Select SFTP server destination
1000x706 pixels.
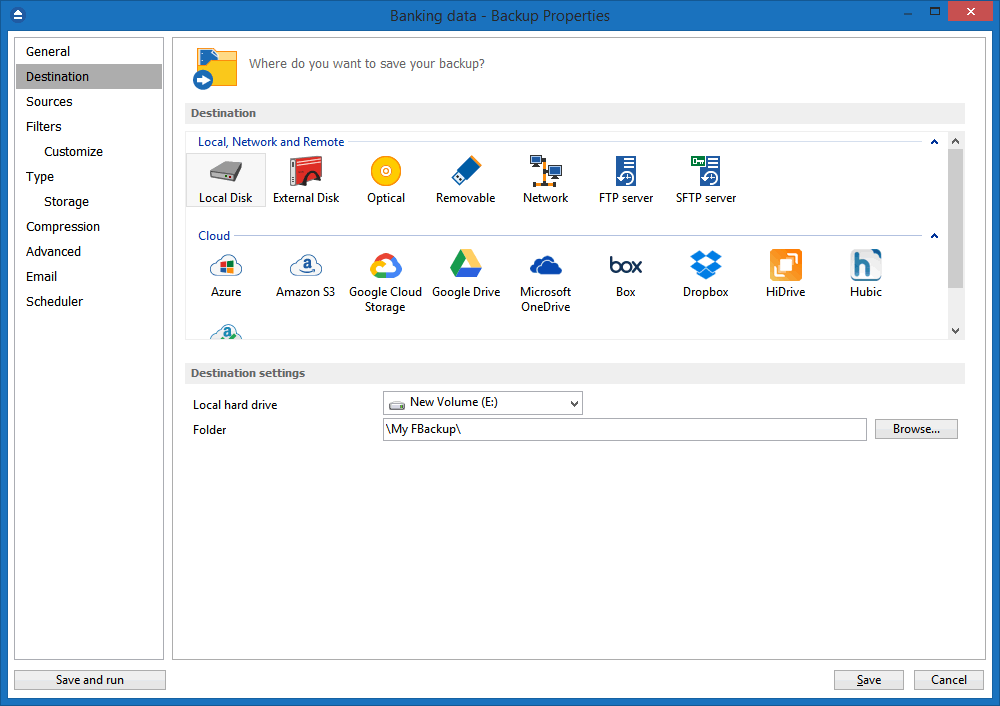point(706,180)
